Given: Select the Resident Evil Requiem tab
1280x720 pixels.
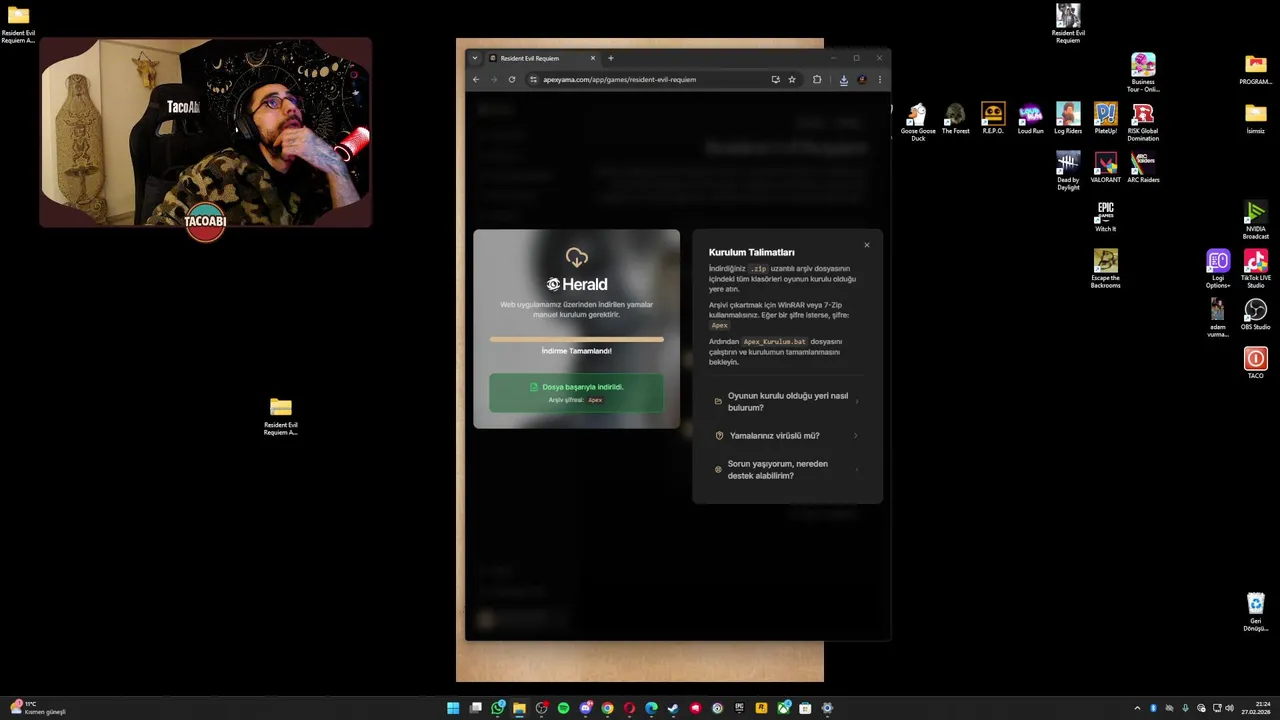Looking at the screenshot, I should click(543, 58).
